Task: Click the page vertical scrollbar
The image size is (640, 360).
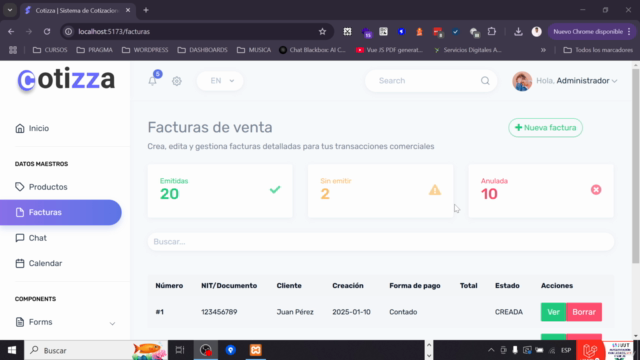Action: pos(636,167)
